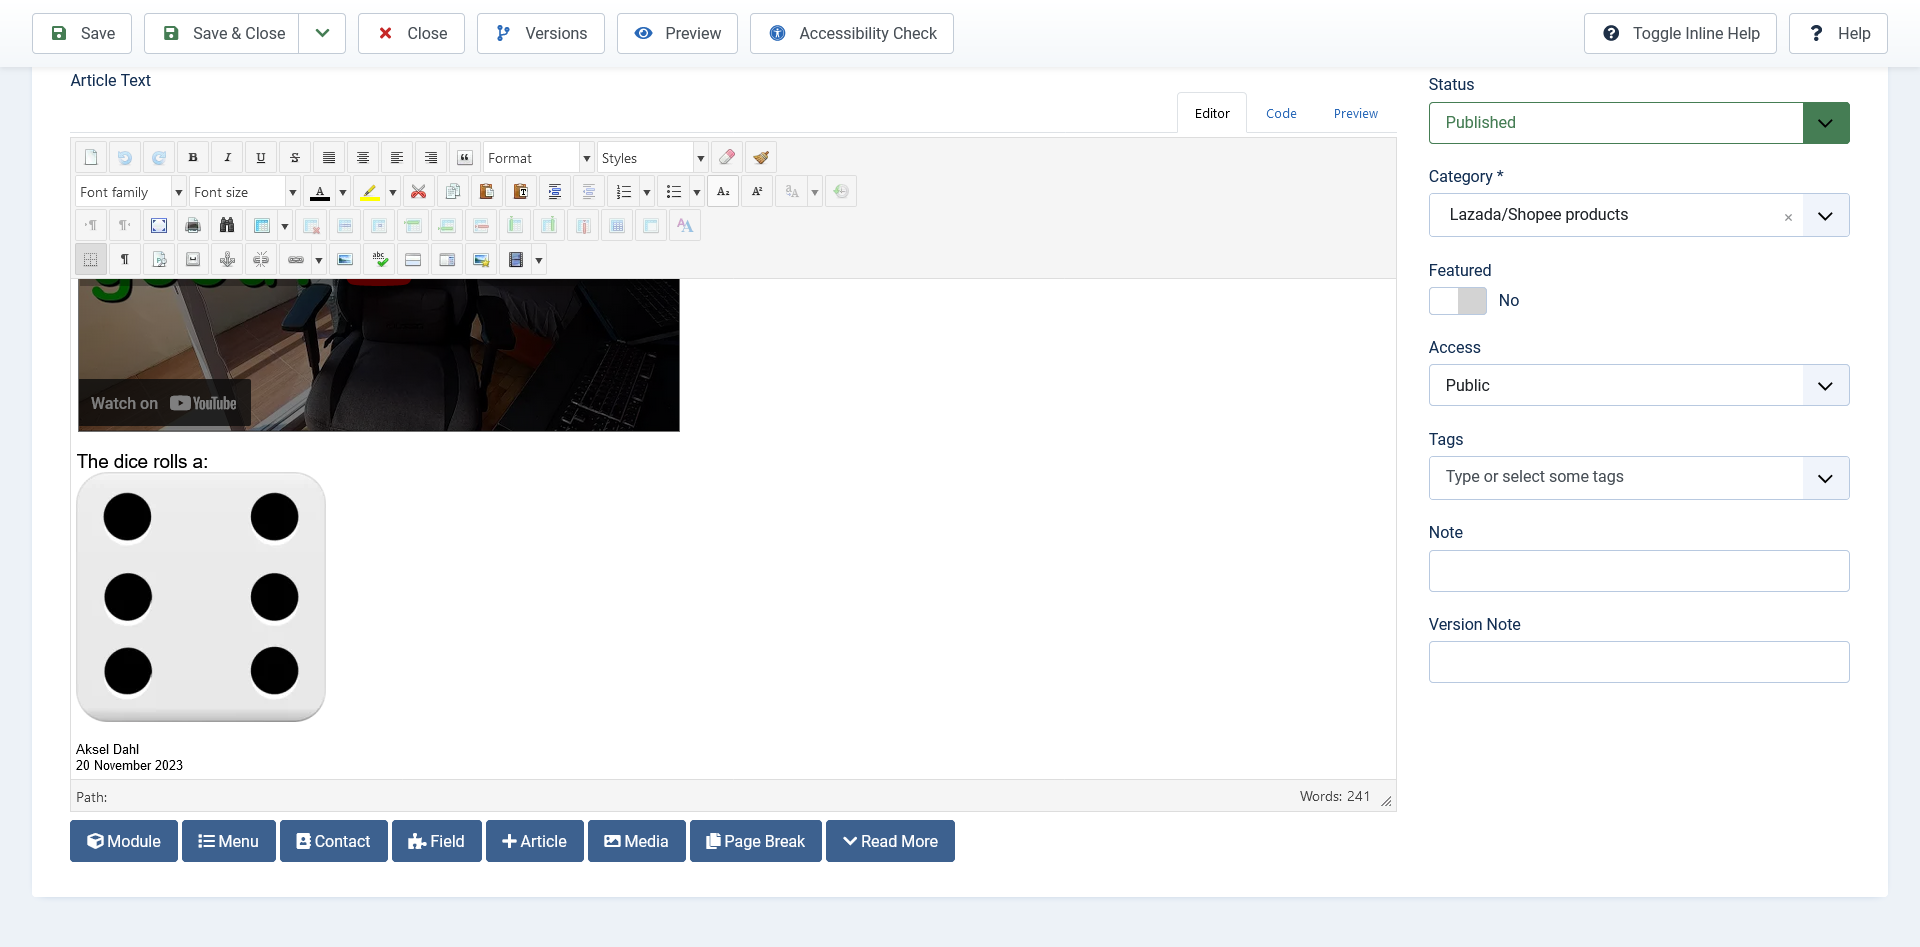Apply strikethrough with the toolbar icon
The image size is (1920, 947).
[x=295, y=158]
